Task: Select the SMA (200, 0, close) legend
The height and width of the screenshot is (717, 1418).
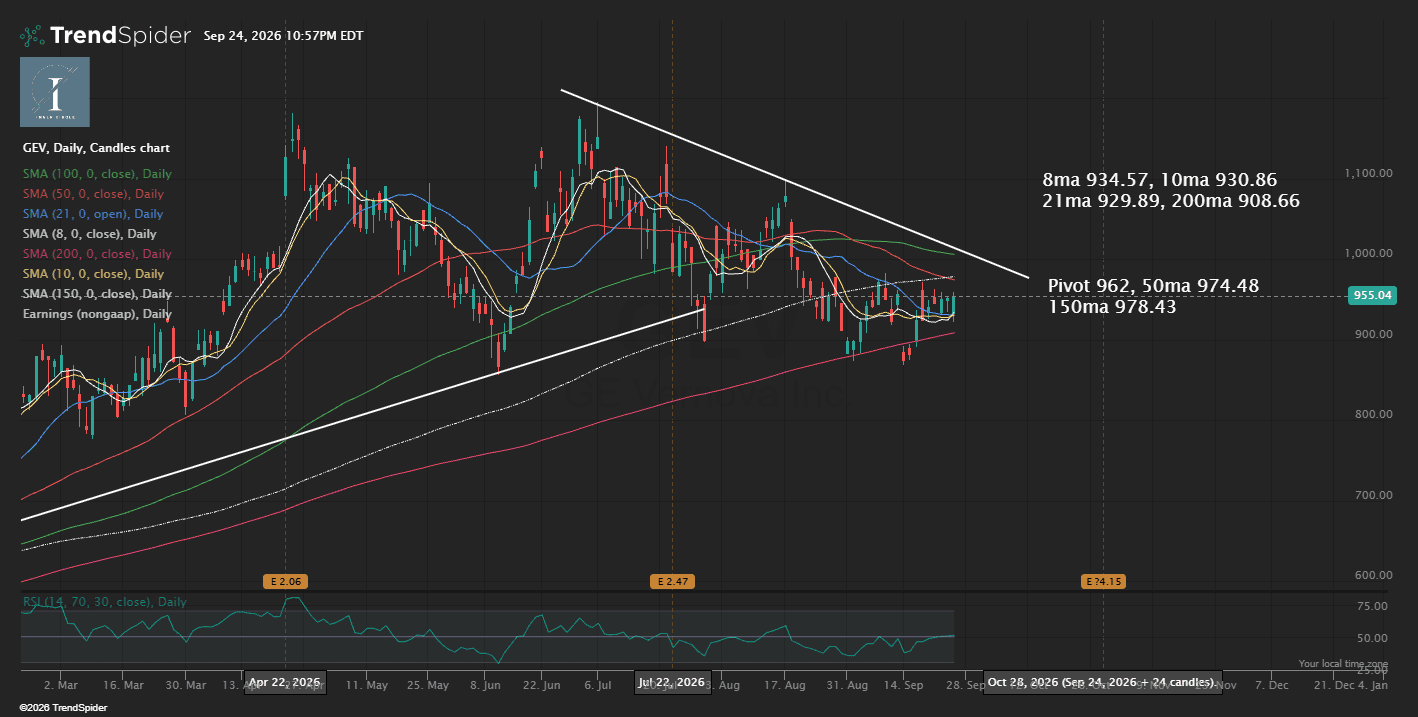Action: click(x=97, y=254)
